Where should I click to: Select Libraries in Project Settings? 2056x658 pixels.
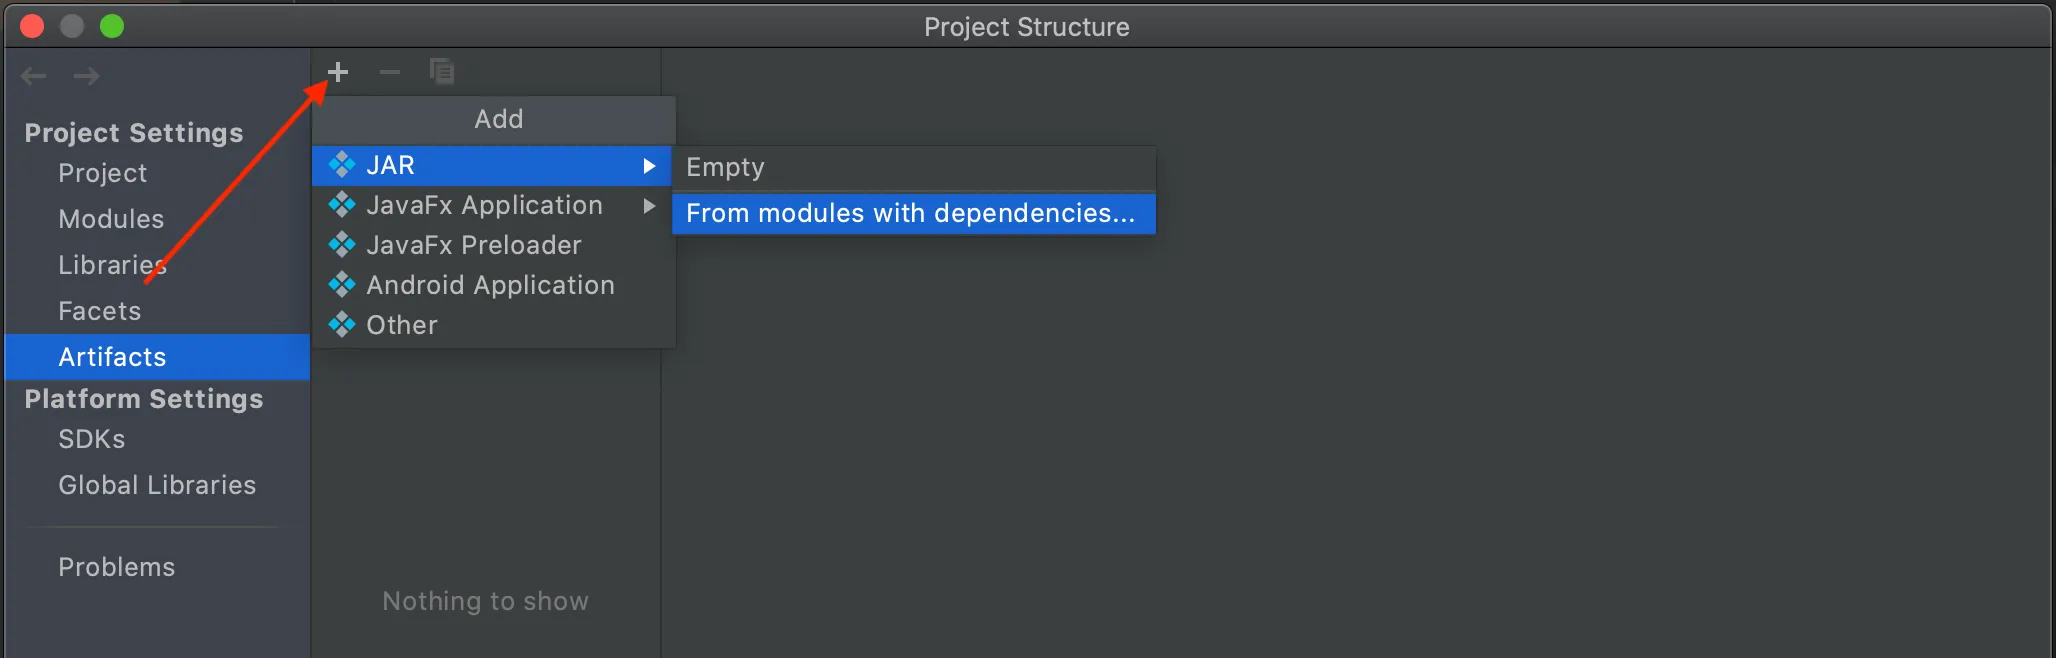[112, 264]
